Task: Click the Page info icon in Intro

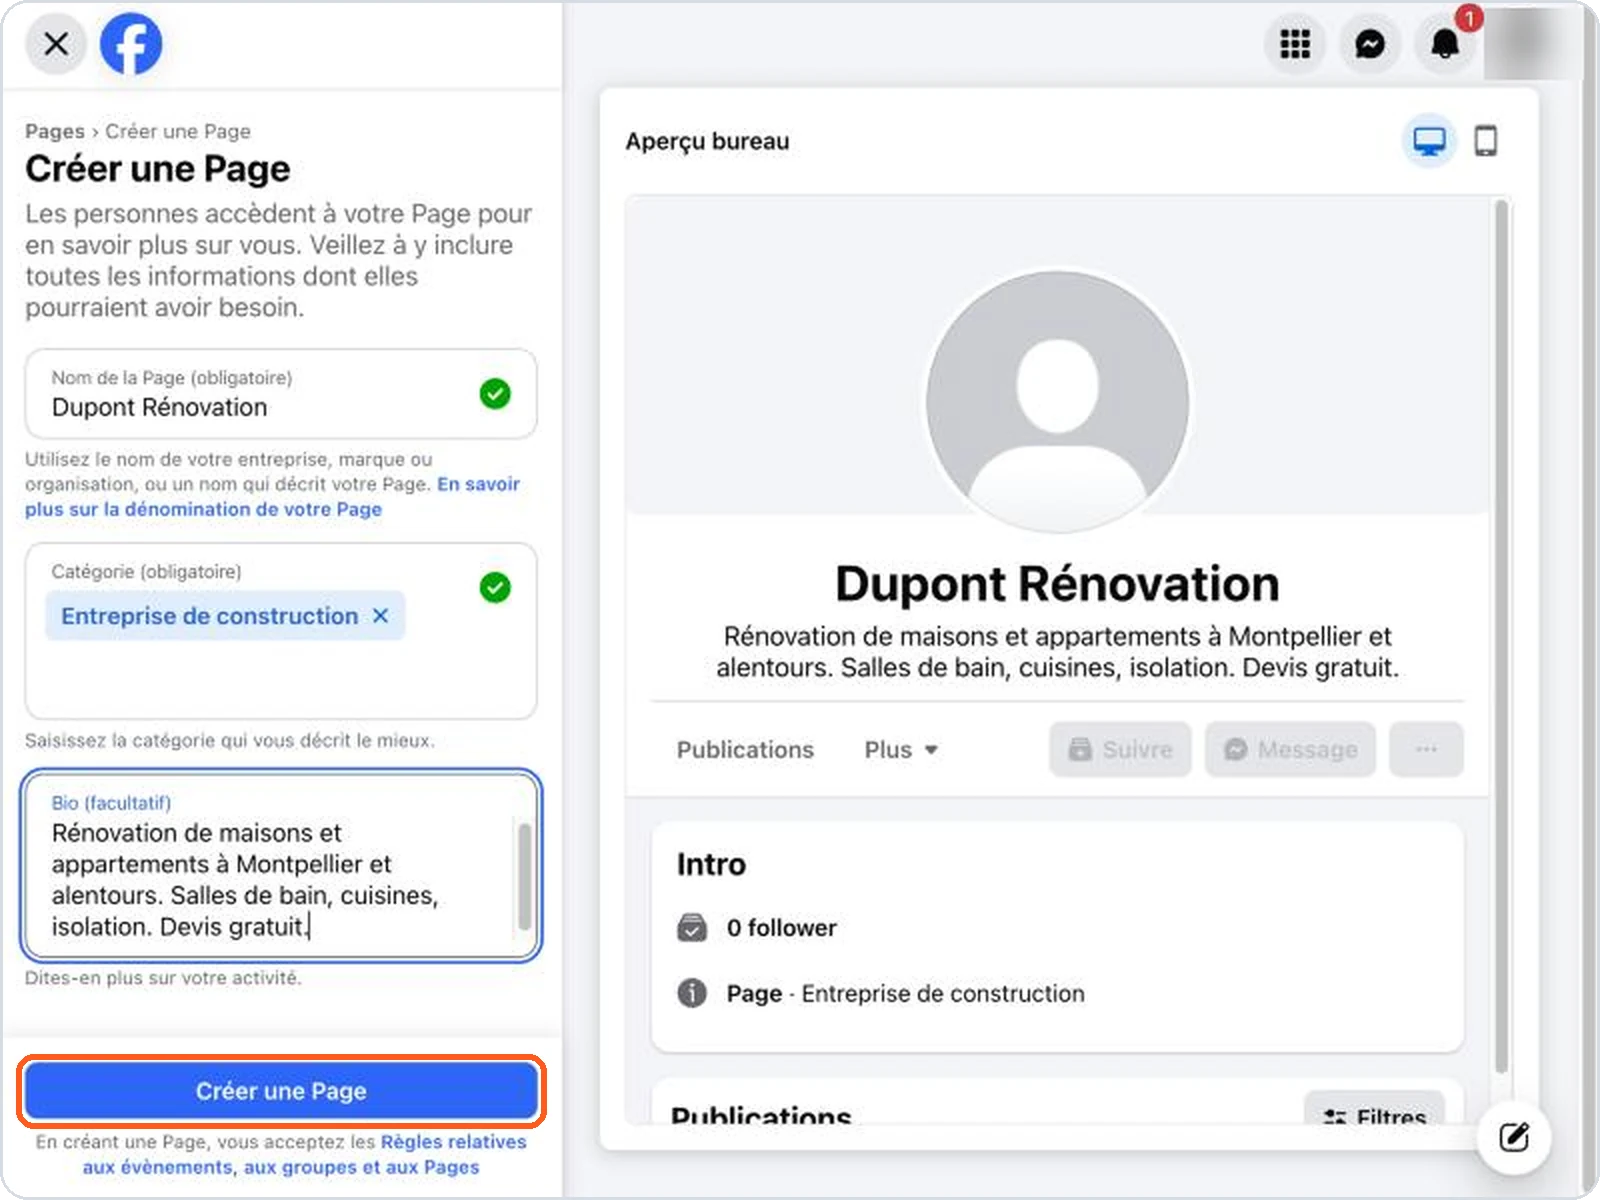Action: click(692, 993)
